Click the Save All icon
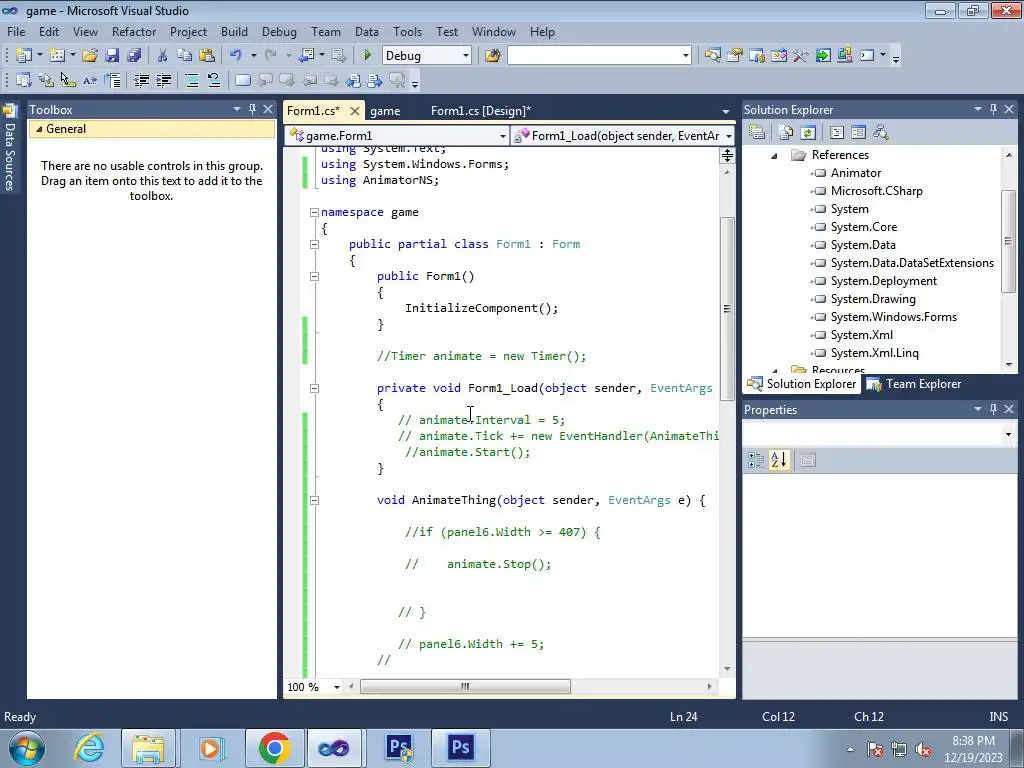This screenshot has height=768, width=1024. click(135, 56)
